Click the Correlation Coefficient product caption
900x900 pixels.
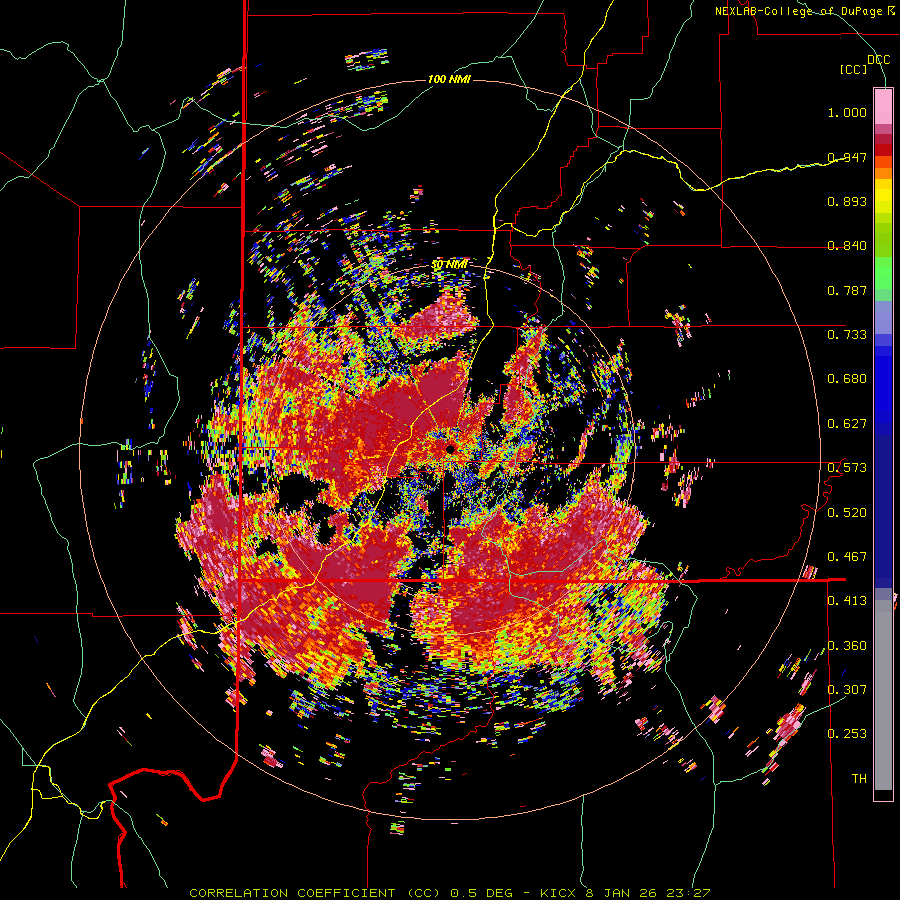tap(449, 893)
